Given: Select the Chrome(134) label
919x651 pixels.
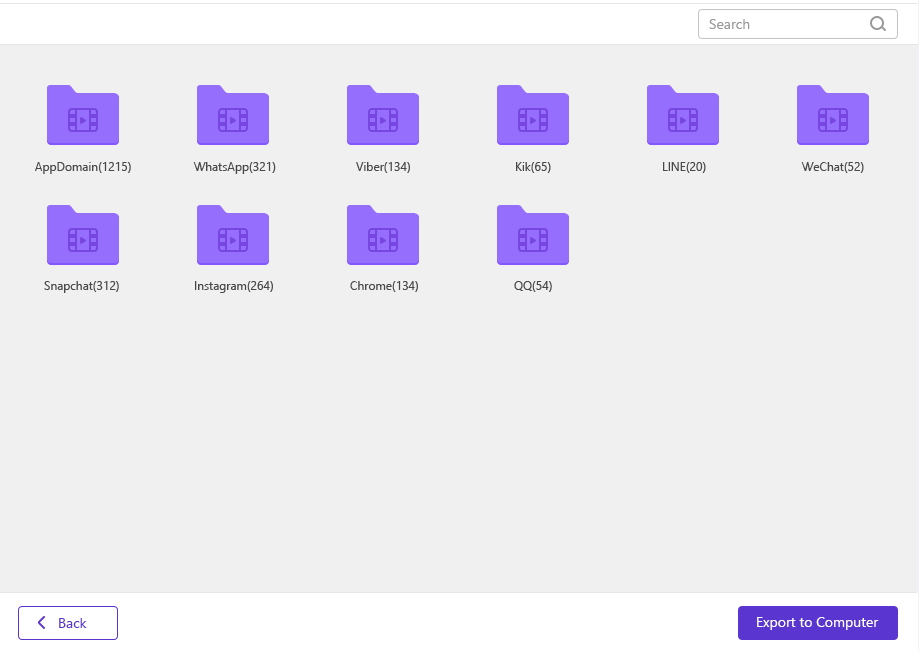Looking at the screenshot, I should [x=384, y=286].
